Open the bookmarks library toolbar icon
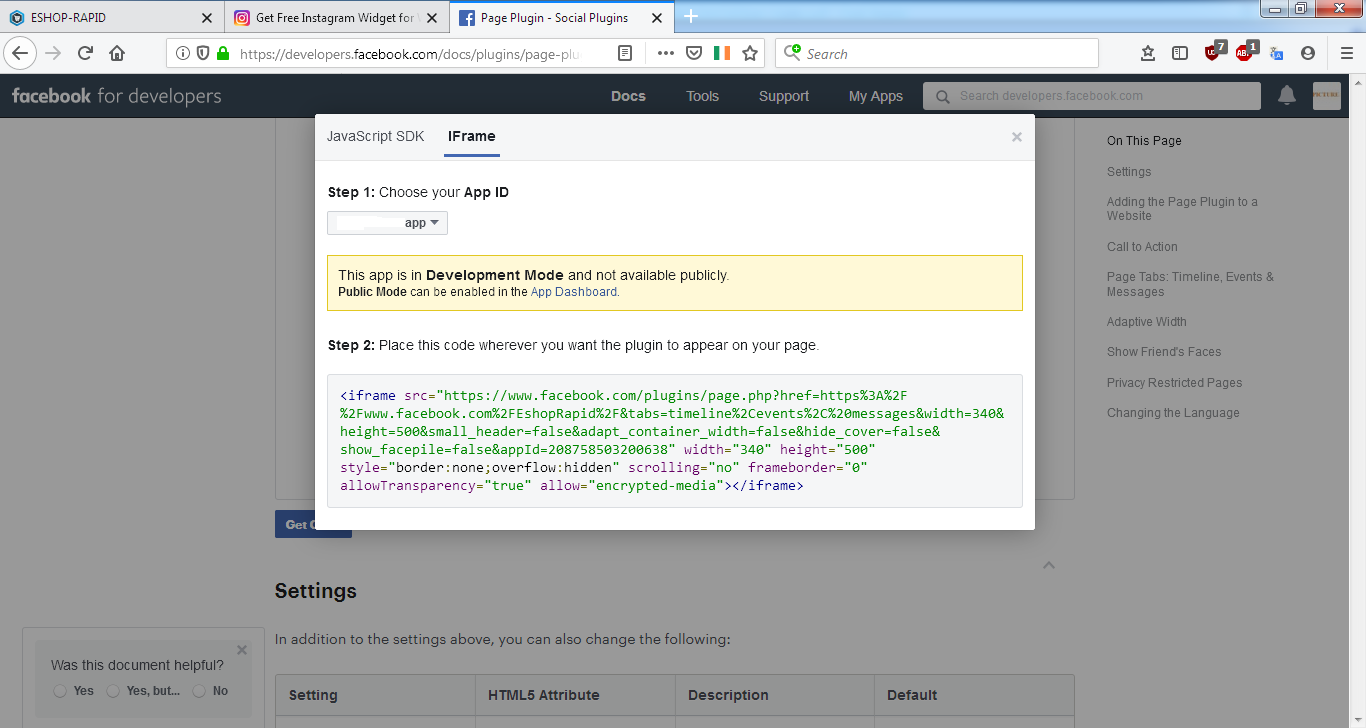This screenshot has width=1366, height=728. coord(1148,53)
